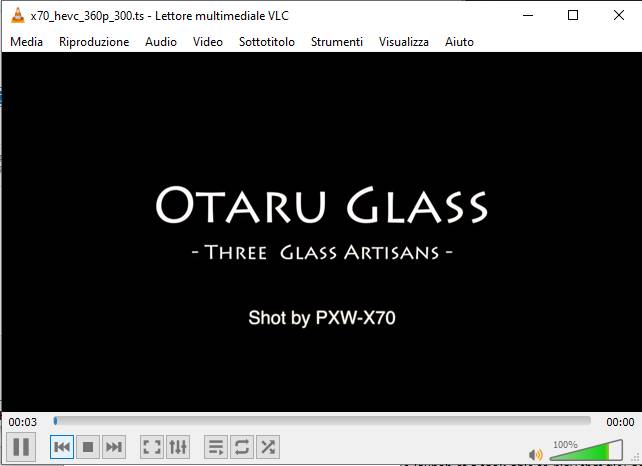The height and width of the screenshot is (466, 642).
Task: Click the elapsed time 00:03 label
Action: point(23,422)
